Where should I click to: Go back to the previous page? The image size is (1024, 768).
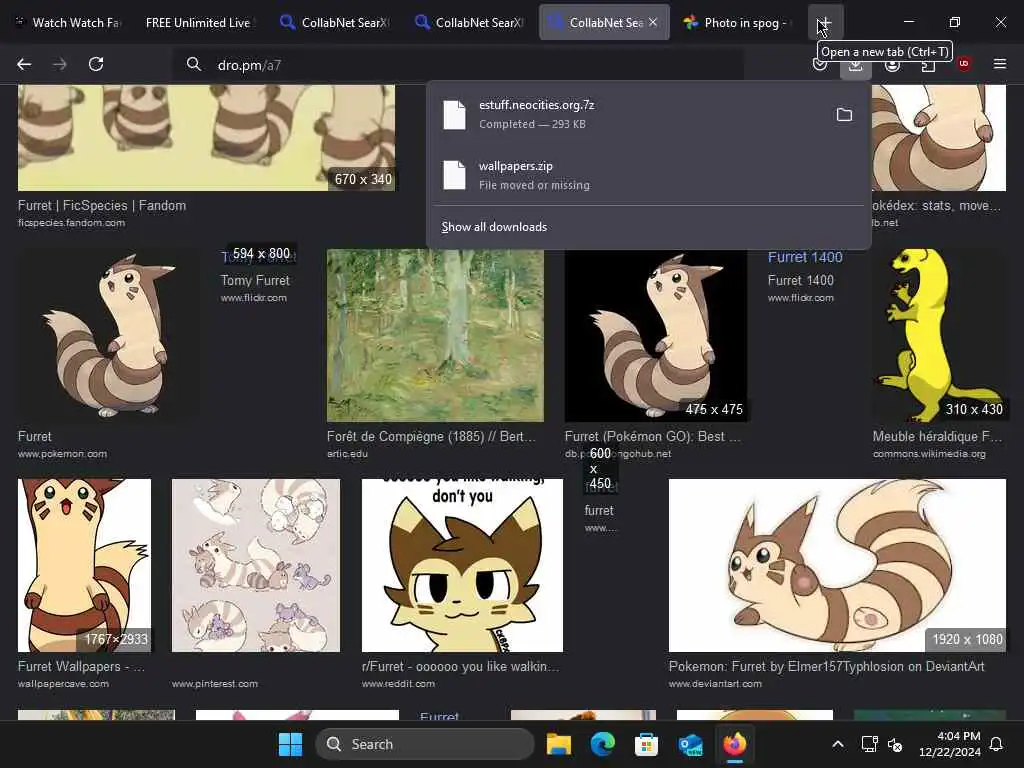(x=24, y=64)
